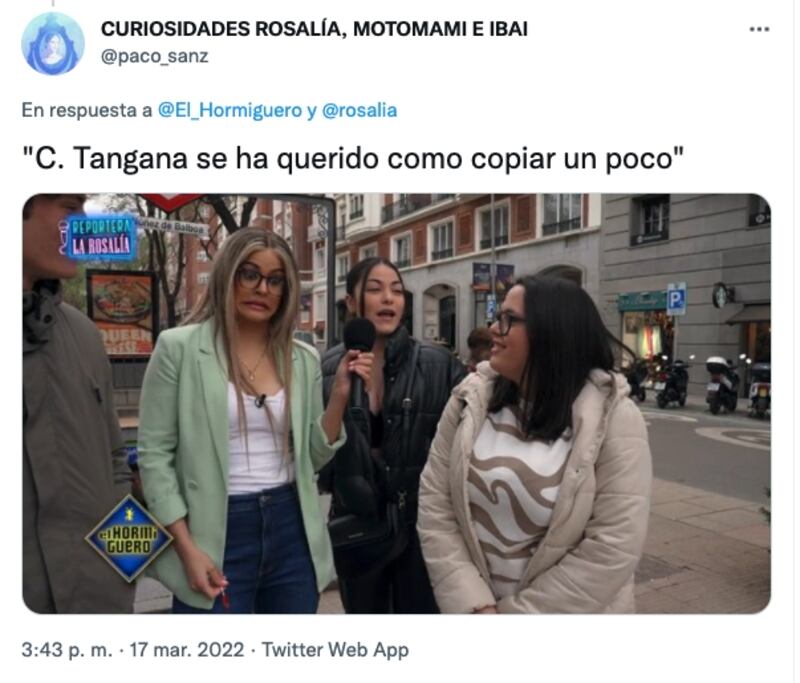Click the C. Tangana quote tweet text
This screenshot has height=683, width=800.
pos(353,159)
